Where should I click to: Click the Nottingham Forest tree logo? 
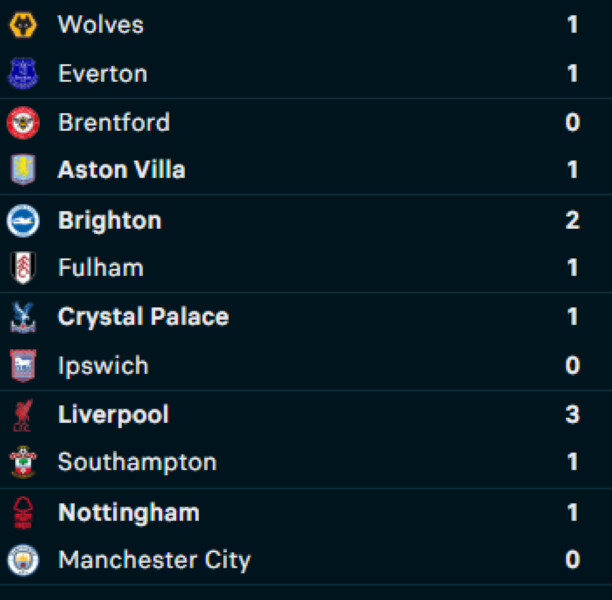coord(22,512)
